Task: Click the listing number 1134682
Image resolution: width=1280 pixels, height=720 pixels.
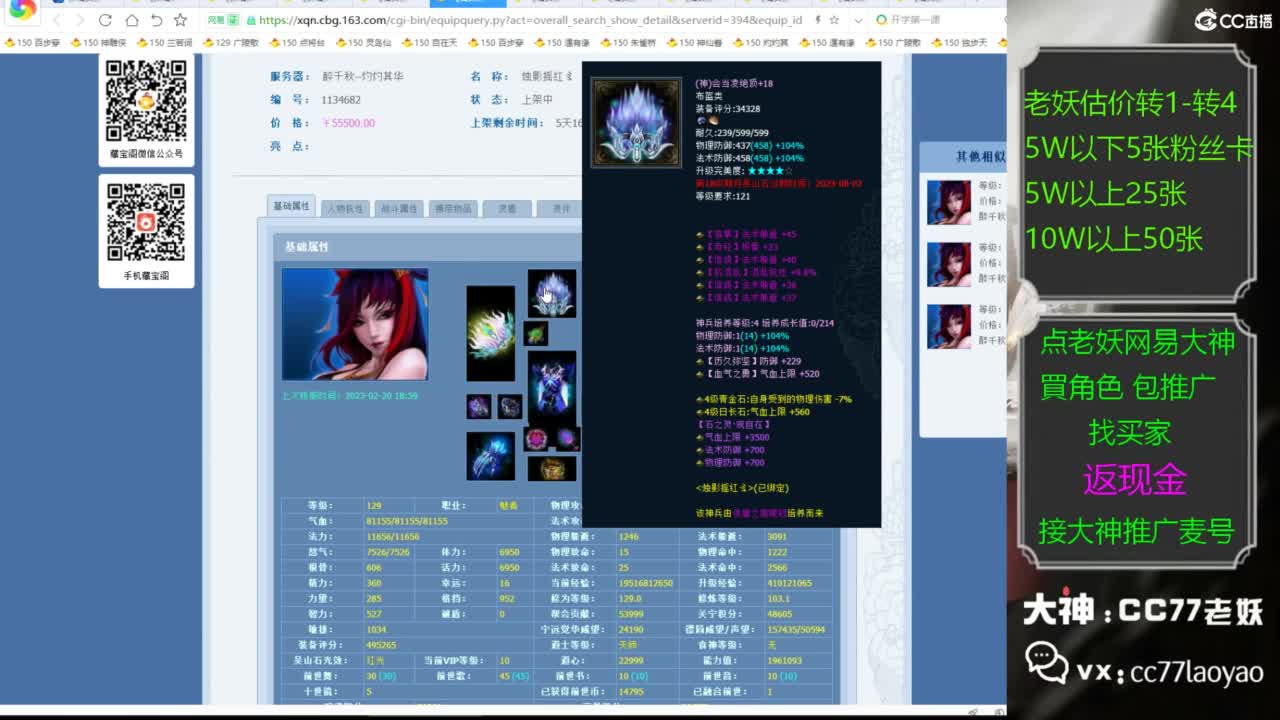Action: pos(341,100)
